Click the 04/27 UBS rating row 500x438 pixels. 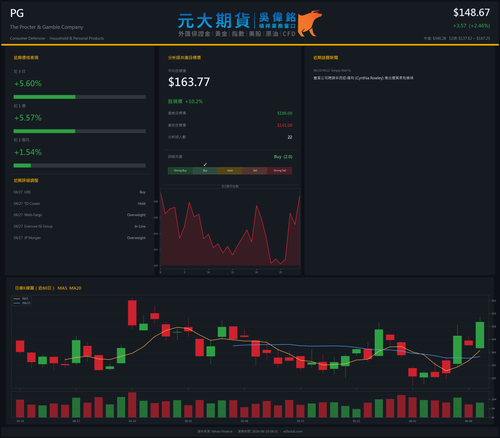(x=80, y=192)
